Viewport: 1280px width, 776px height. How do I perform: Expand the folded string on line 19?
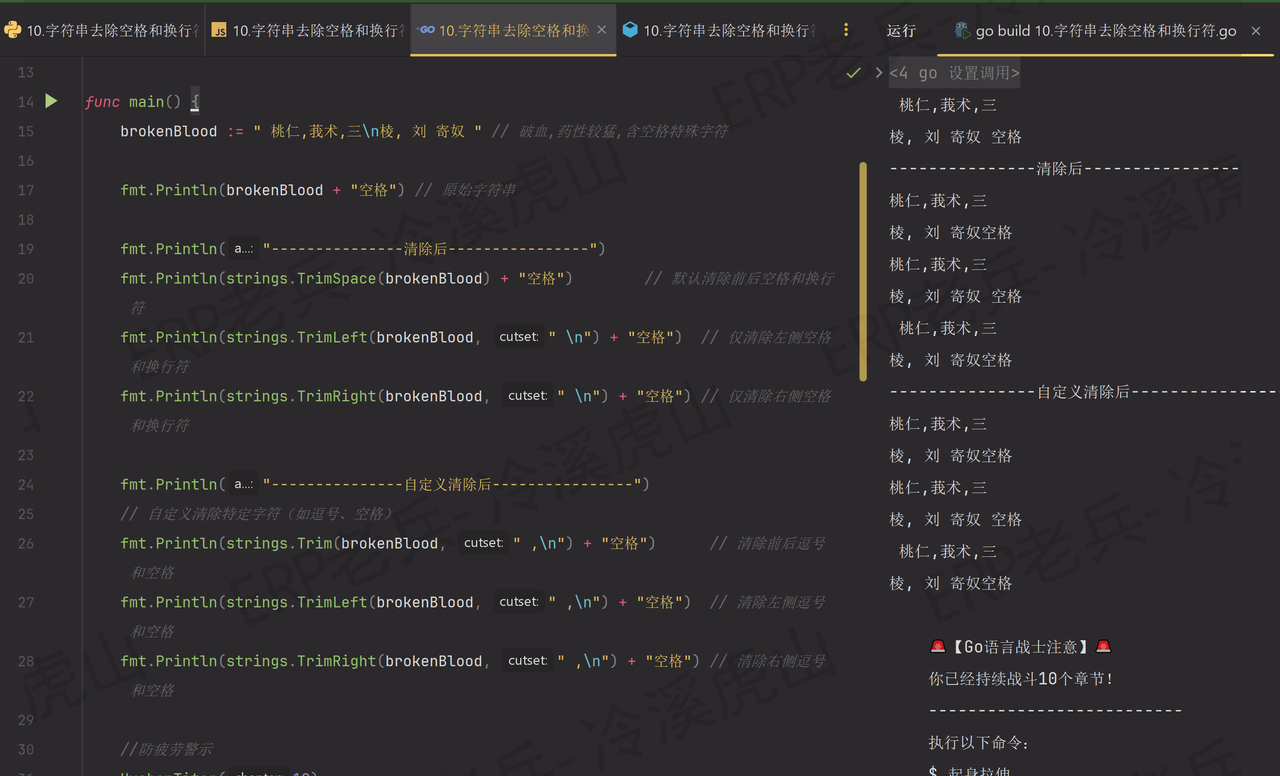tap(241, 248)
